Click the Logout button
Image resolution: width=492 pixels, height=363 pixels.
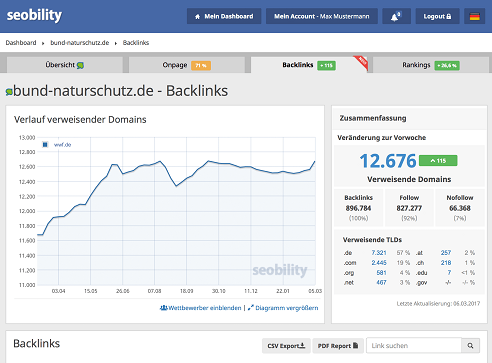coord(437,16)
